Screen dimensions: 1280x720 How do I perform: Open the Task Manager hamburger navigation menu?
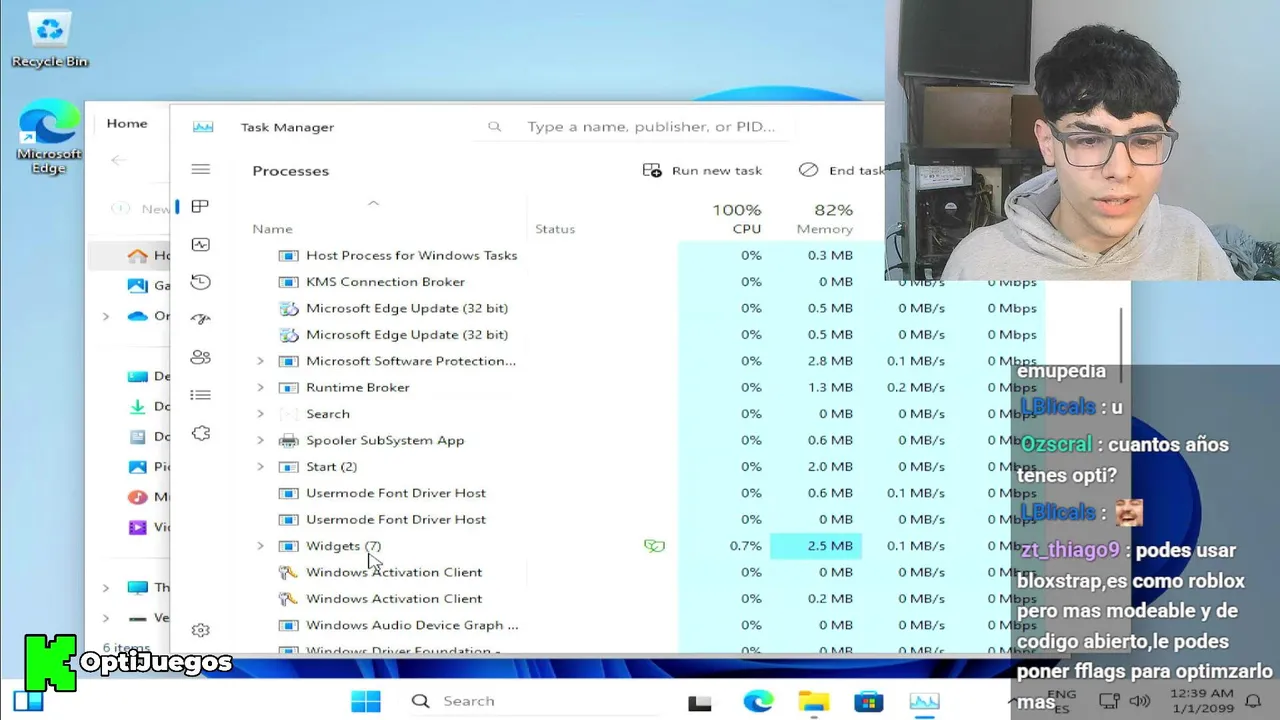click(201, 170)
